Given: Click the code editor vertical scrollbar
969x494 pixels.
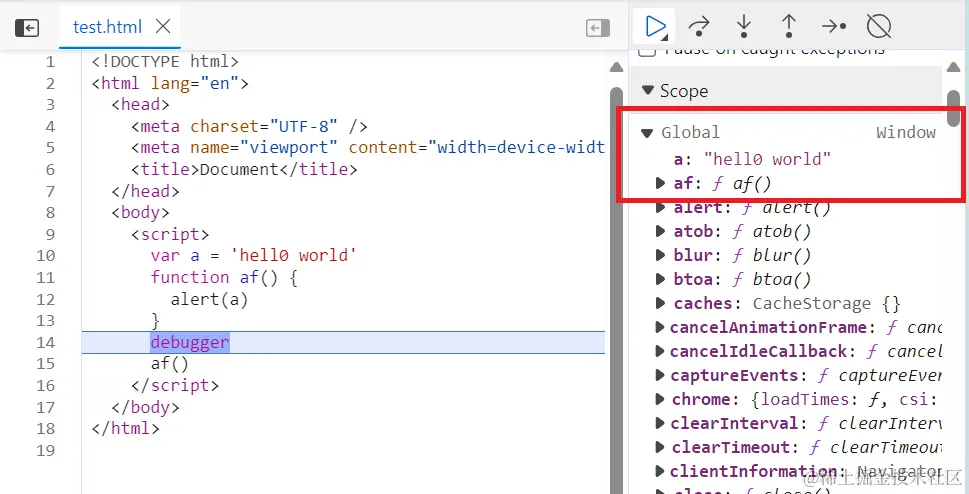Looking at the screenshot, I should [x=616, y=291].
